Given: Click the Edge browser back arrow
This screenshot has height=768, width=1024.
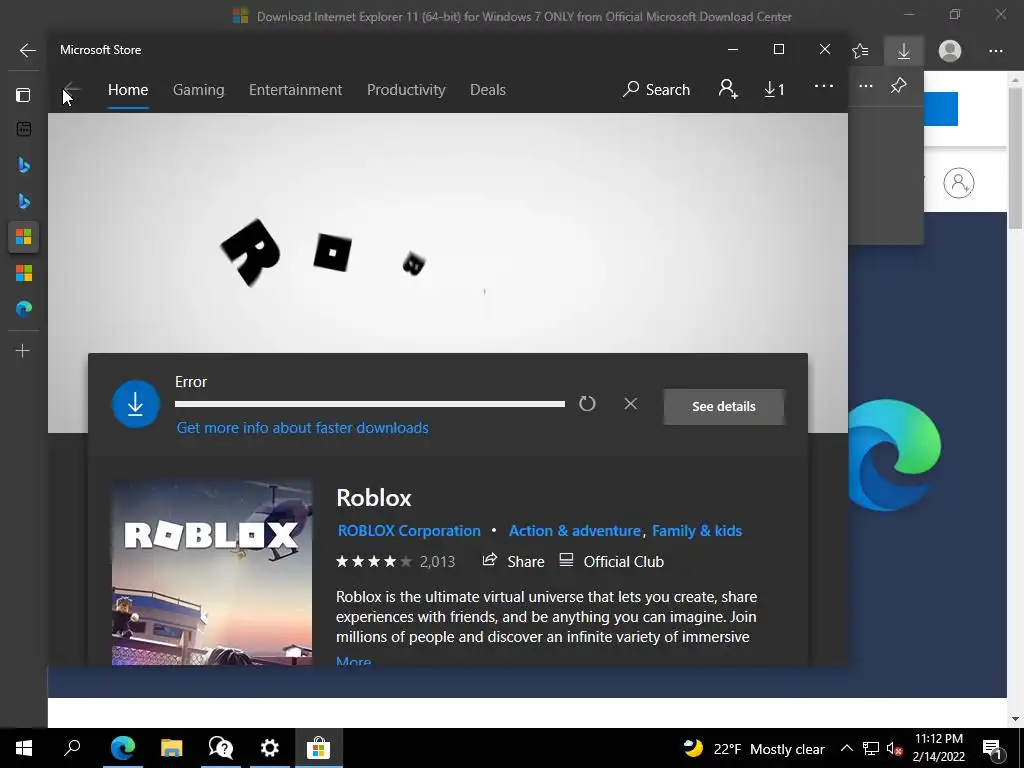Looking at the screenshot, I should click(27, 50).
